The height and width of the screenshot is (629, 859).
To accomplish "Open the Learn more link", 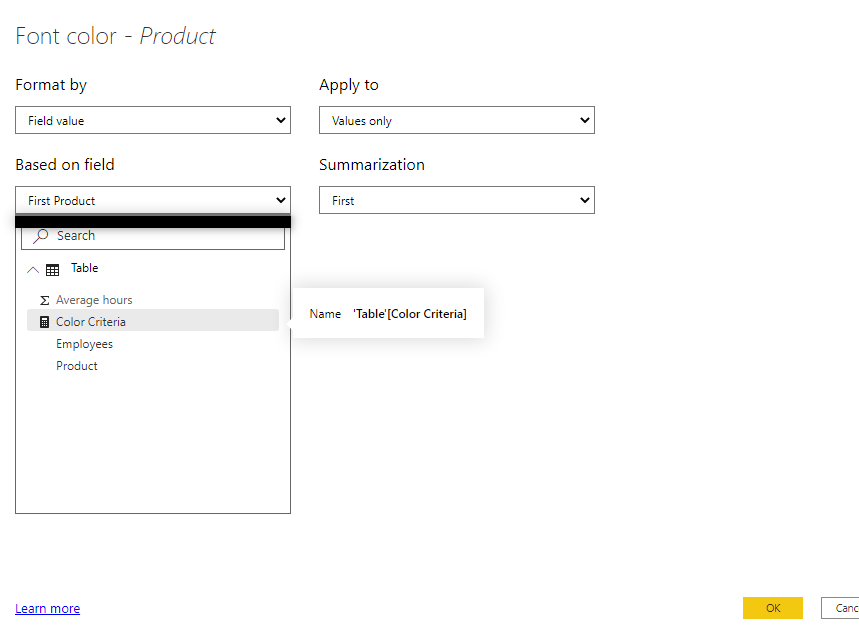I will [x=48, y=609].
